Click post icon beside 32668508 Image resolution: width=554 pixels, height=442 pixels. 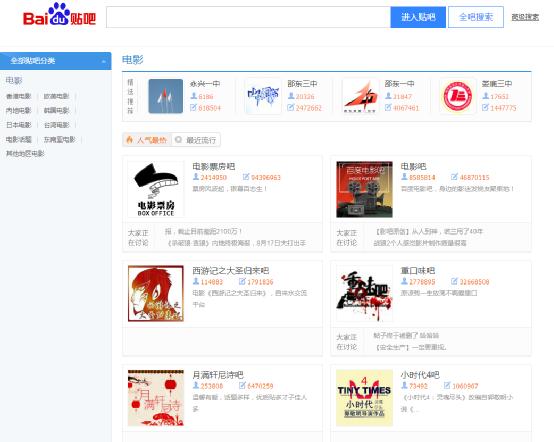454,281
